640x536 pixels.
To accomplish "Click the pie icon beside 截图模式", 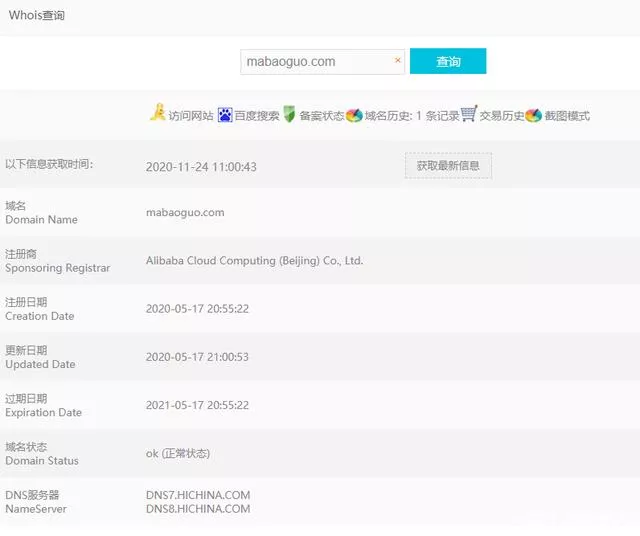I will tap(533, 115).
